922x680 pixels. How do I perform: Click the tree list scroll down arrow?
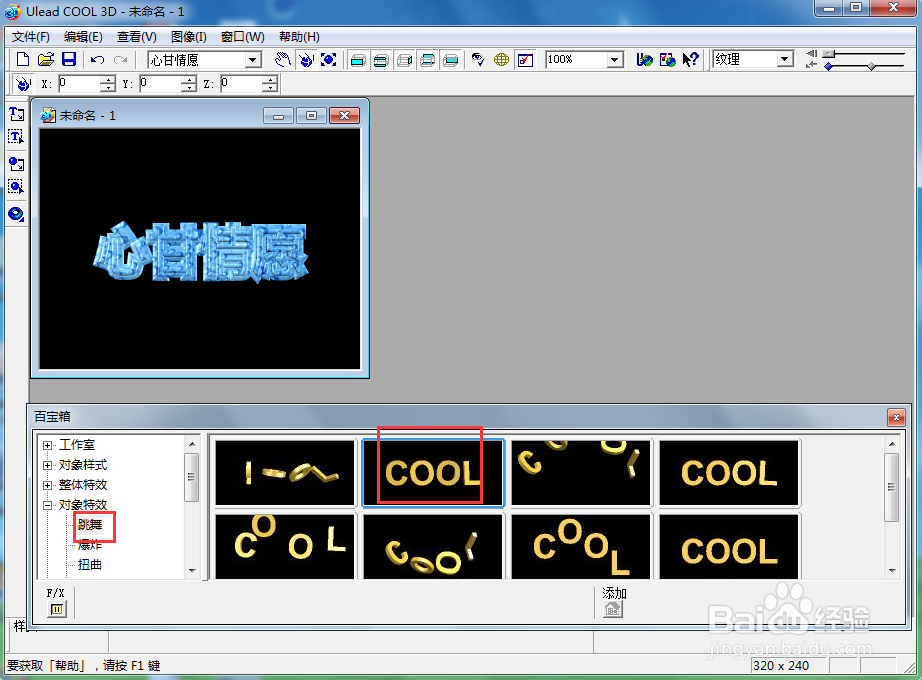pos(192,571)
